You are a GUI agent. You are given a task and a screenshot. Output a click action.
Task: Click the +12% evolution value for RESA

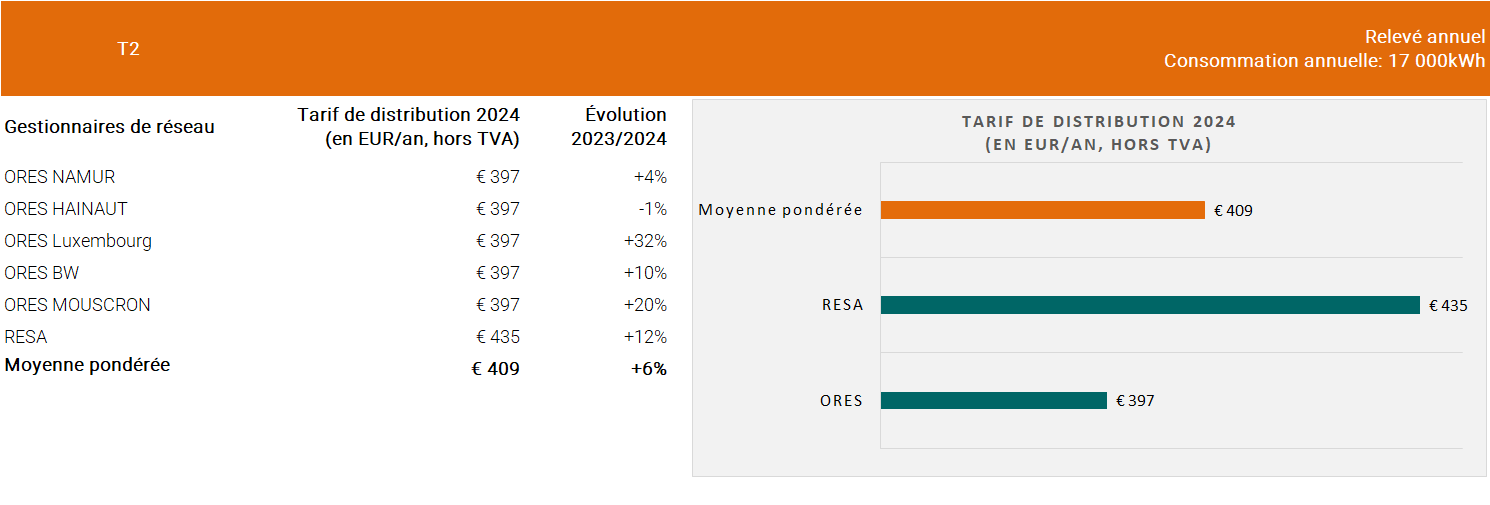point(645,337)
